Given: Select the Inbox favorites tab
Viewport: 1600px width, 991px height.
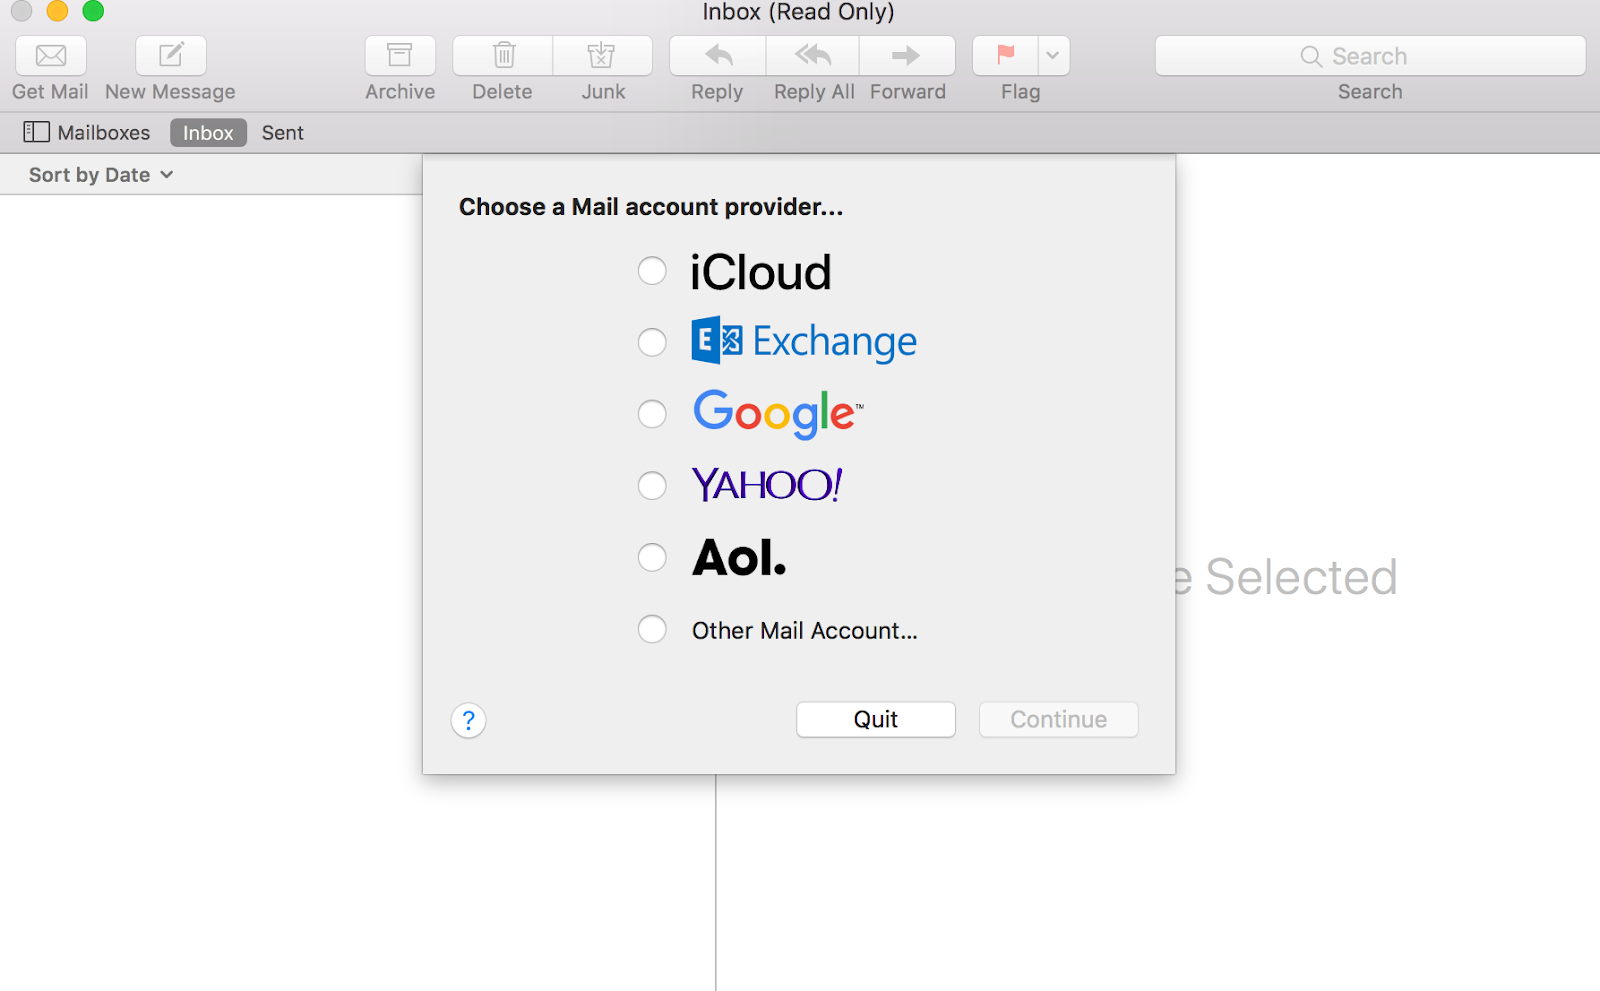Looking at the screenshot, I should [x=208, y=133].
